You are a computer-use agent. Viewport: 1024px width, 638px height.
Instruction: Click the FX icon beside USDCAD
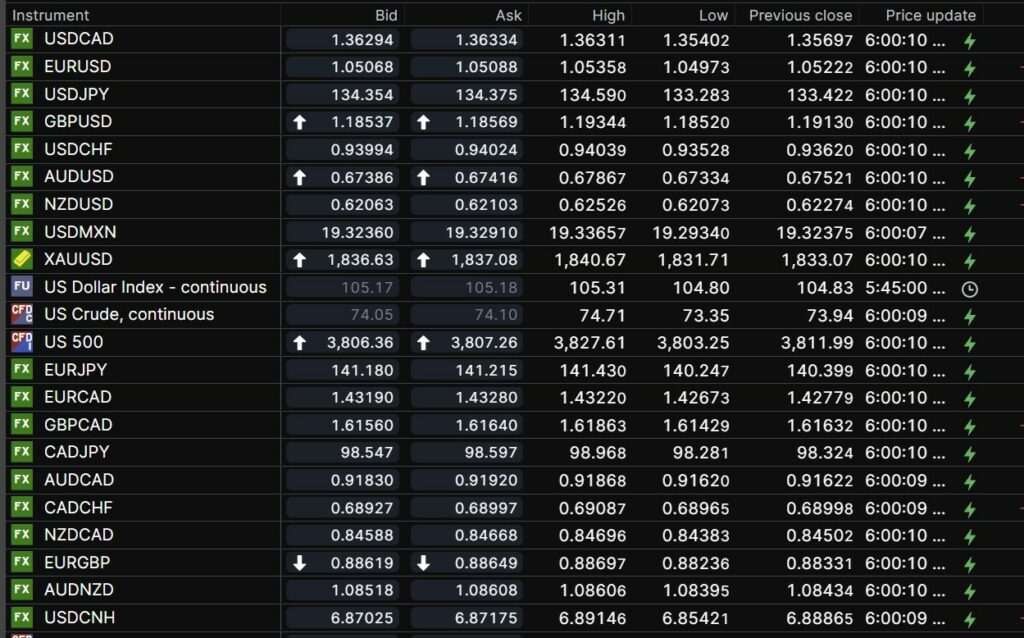click(21, 39)
